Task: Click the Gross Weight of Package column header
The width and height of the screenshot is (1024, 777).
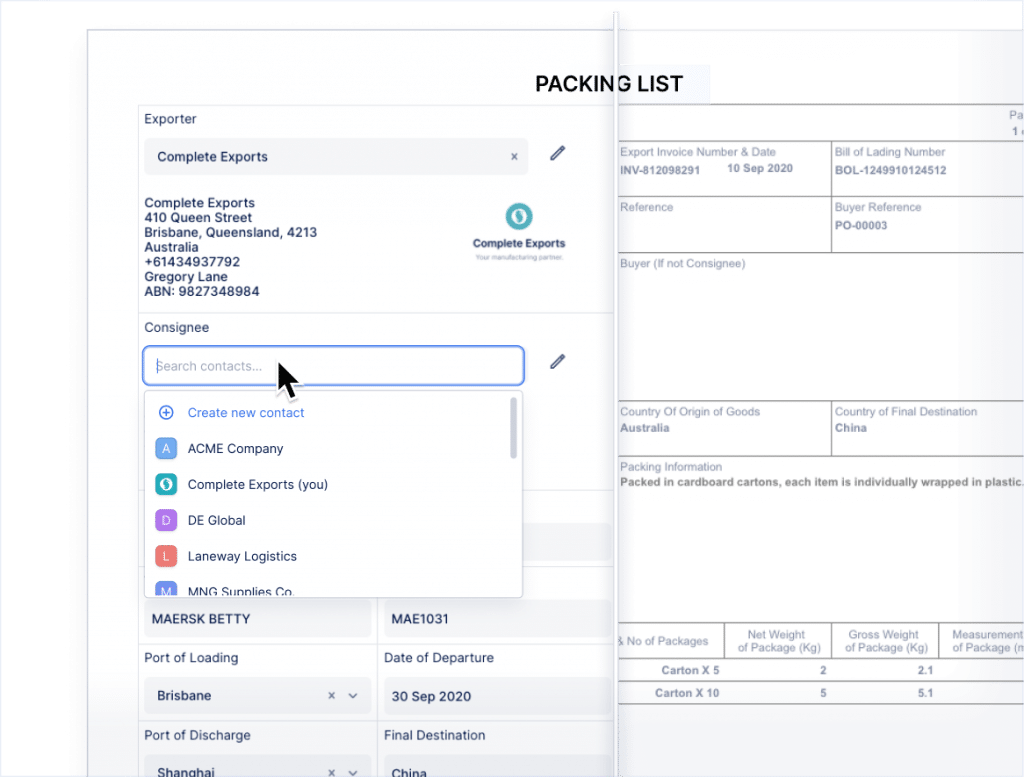Action: (886, 641)
